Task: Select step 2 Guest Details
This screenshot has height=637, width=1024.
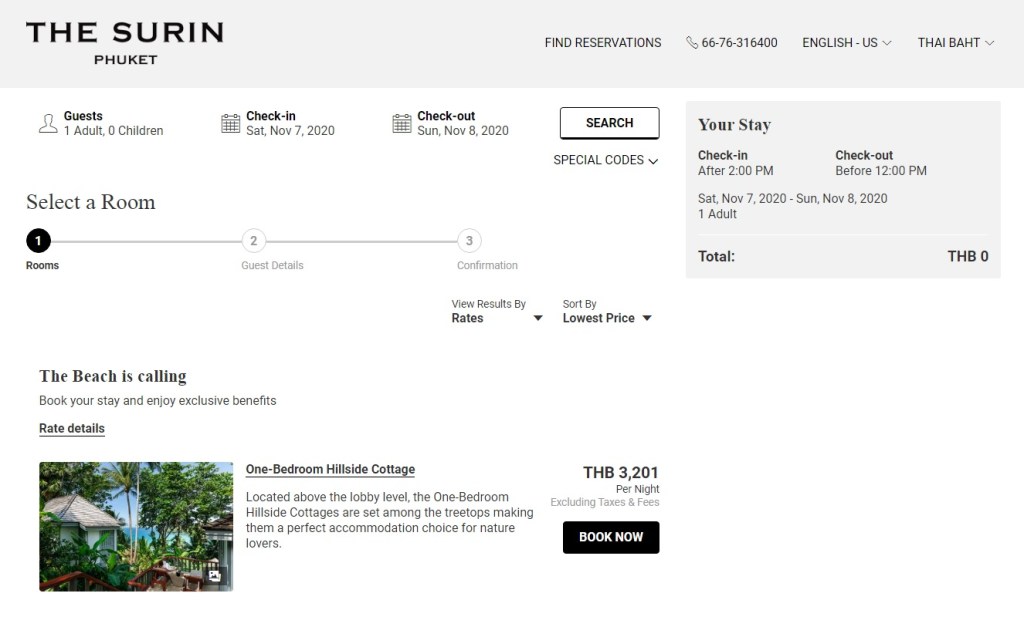Action: pyautogui.click(x=254, y=241)
